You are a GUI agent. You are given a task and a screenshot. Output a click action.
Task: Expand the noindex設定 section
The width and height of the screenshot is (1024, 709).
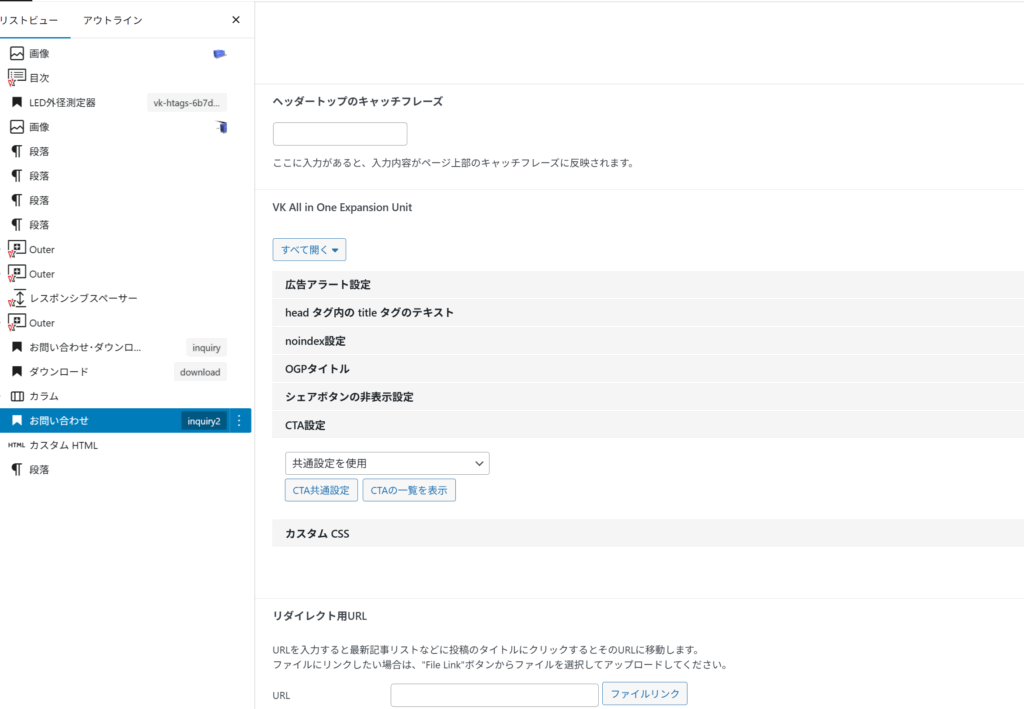coord(648,341)
